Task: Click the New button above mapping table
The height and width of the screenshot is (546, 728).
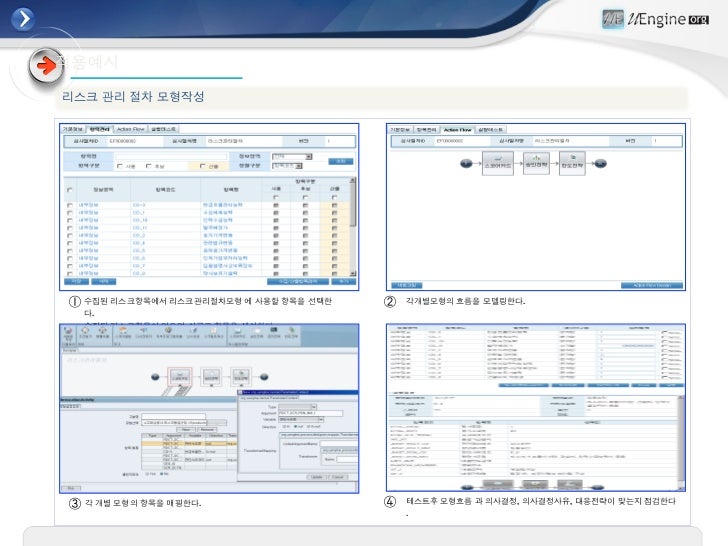Action: coord(186,429)
